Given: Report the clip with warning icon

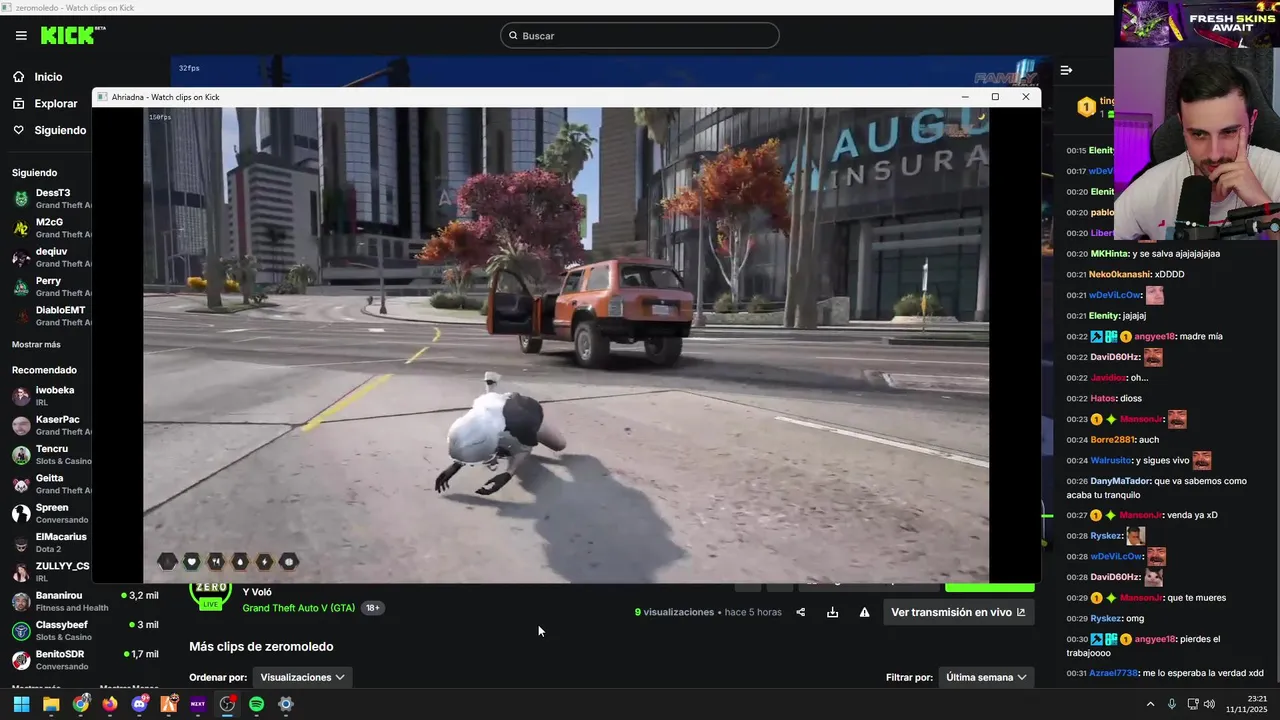Looking at the screenshot, I should (864, 612).
